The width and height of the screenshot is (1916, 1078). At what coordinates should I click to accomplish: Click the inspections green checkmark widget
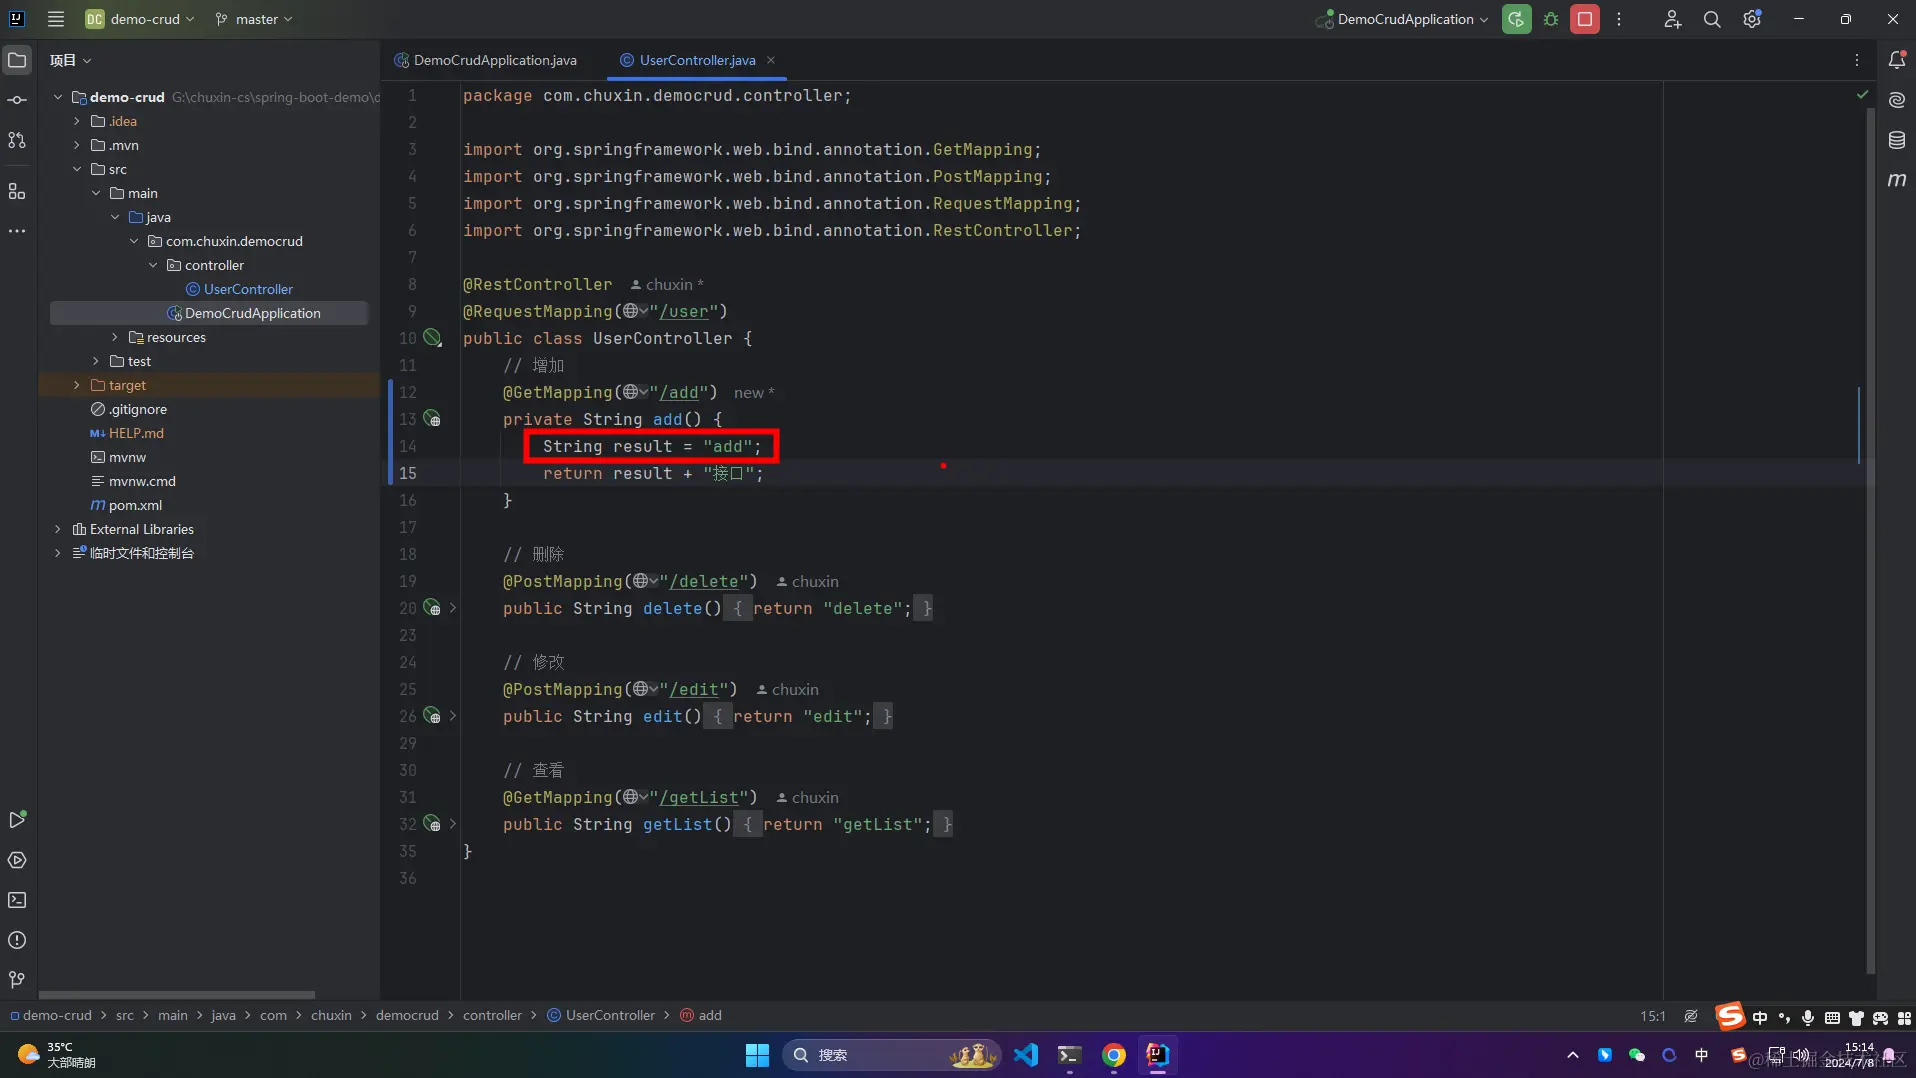click(1862, 95)
